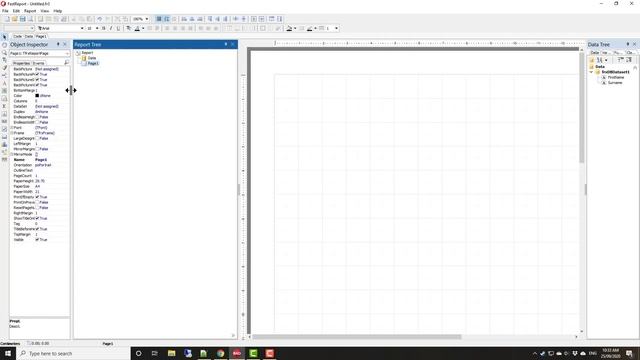Viewport: 640px width, 360px height.
Task: Open the frame width dropdown arrow
Action: coord(336,28)
